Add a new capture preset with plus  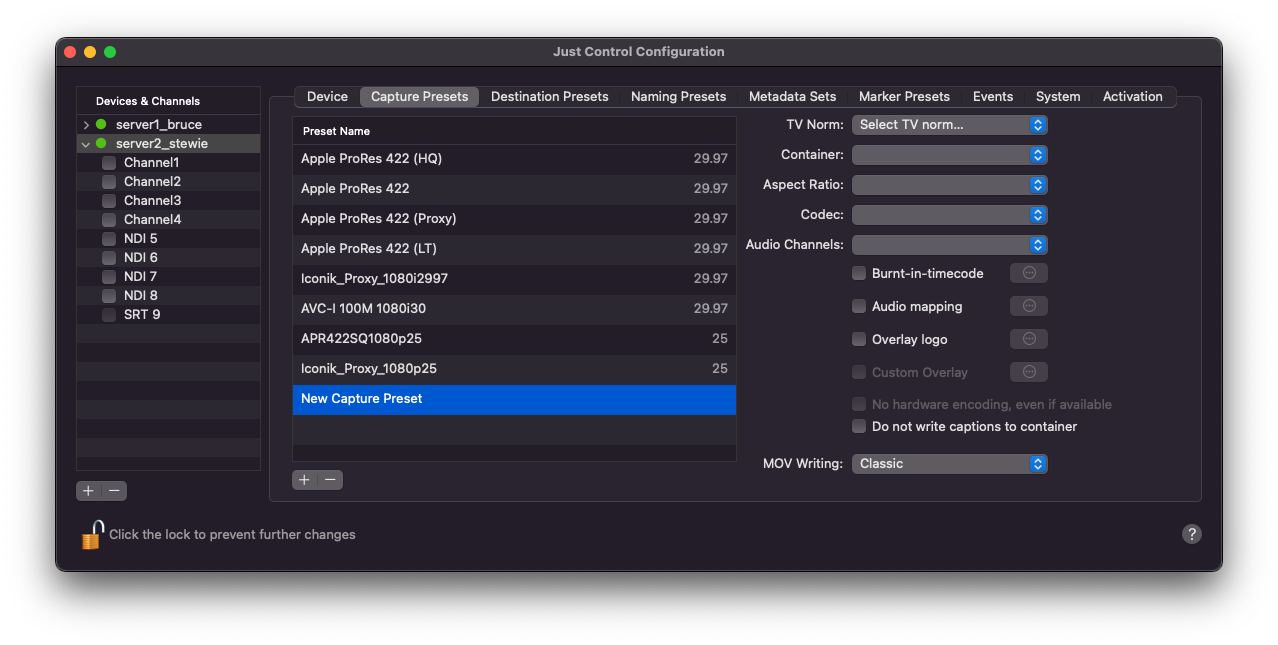point(304,480)
